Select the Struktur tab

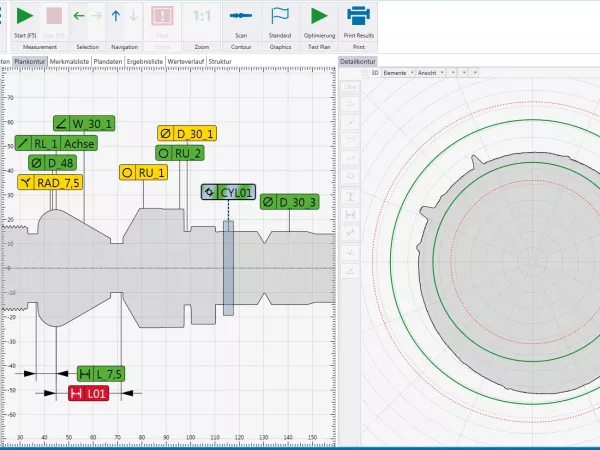pyautogui.click(x=219, y=61)
